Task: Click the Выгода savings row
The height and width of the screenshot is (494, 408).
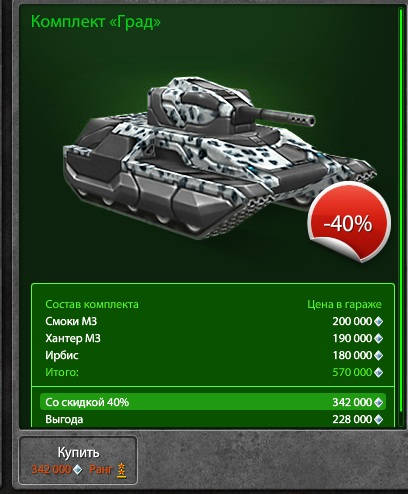Action: click(x=214, y=419)
